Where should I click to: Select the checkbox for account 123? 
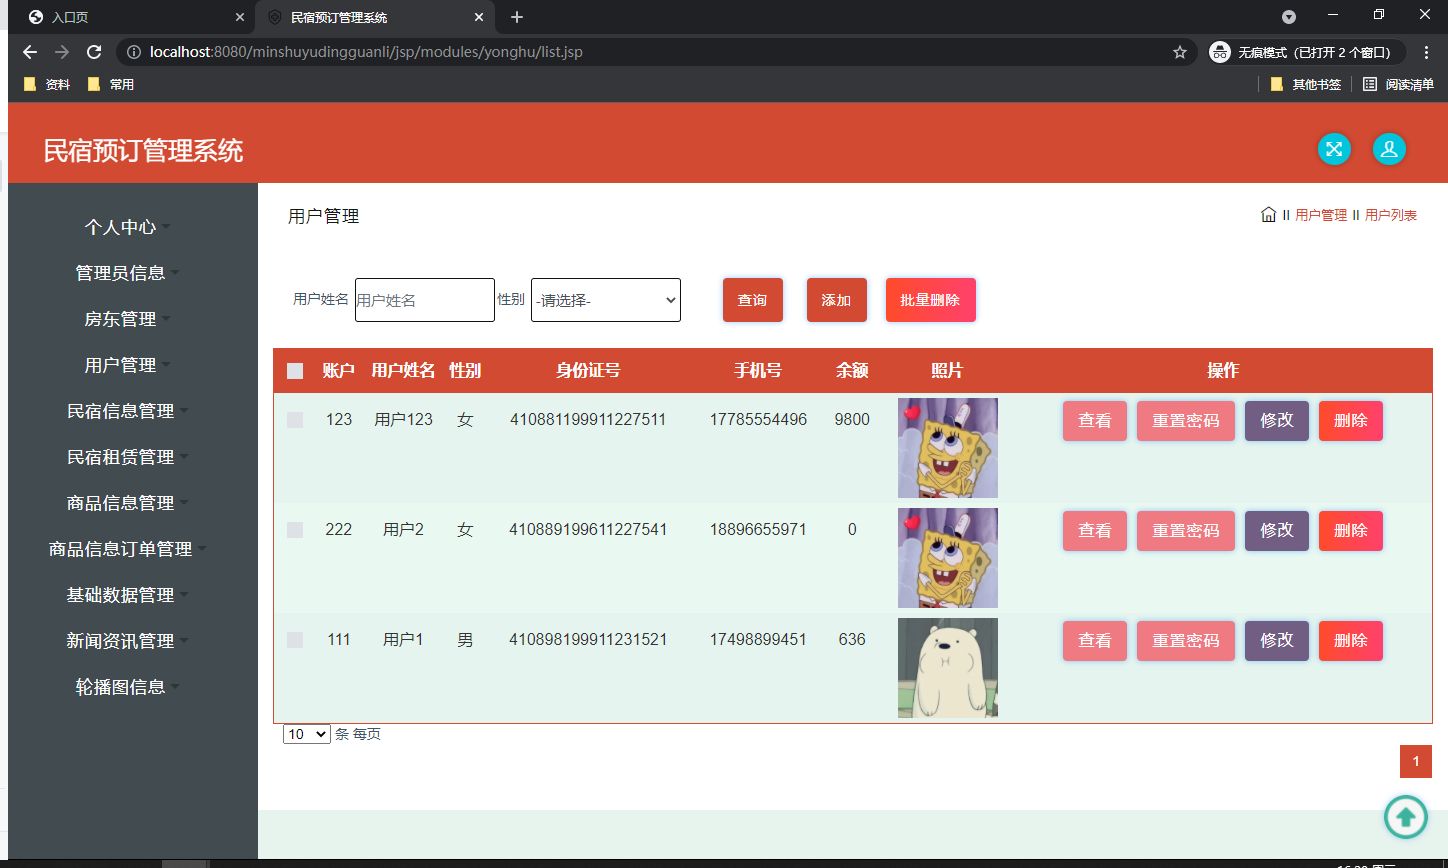295,420
